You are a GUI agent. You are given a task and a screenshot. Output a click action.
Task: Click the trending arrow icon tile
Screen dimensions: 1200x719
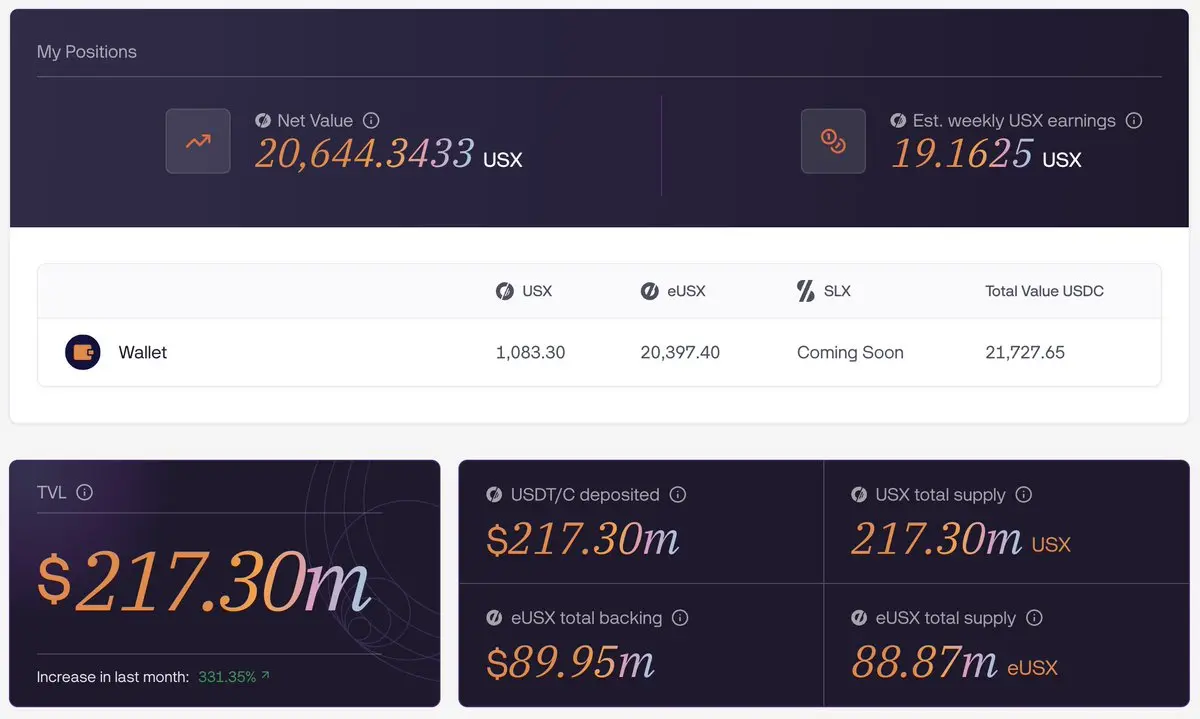198,141
